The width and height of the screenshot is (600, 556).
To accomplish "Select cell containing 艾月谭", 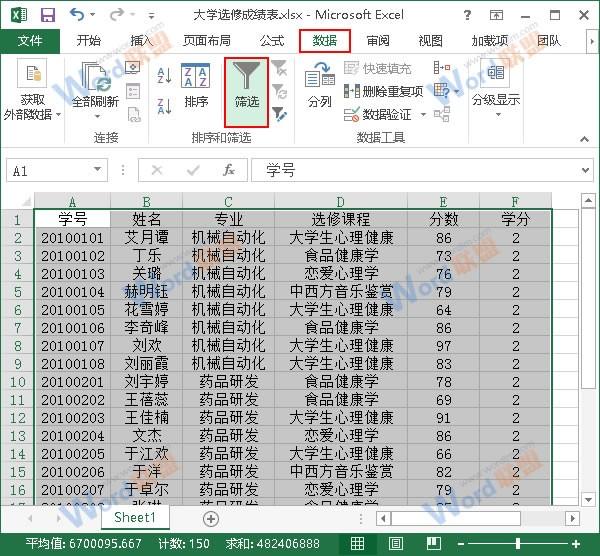I will click(146, 238).
